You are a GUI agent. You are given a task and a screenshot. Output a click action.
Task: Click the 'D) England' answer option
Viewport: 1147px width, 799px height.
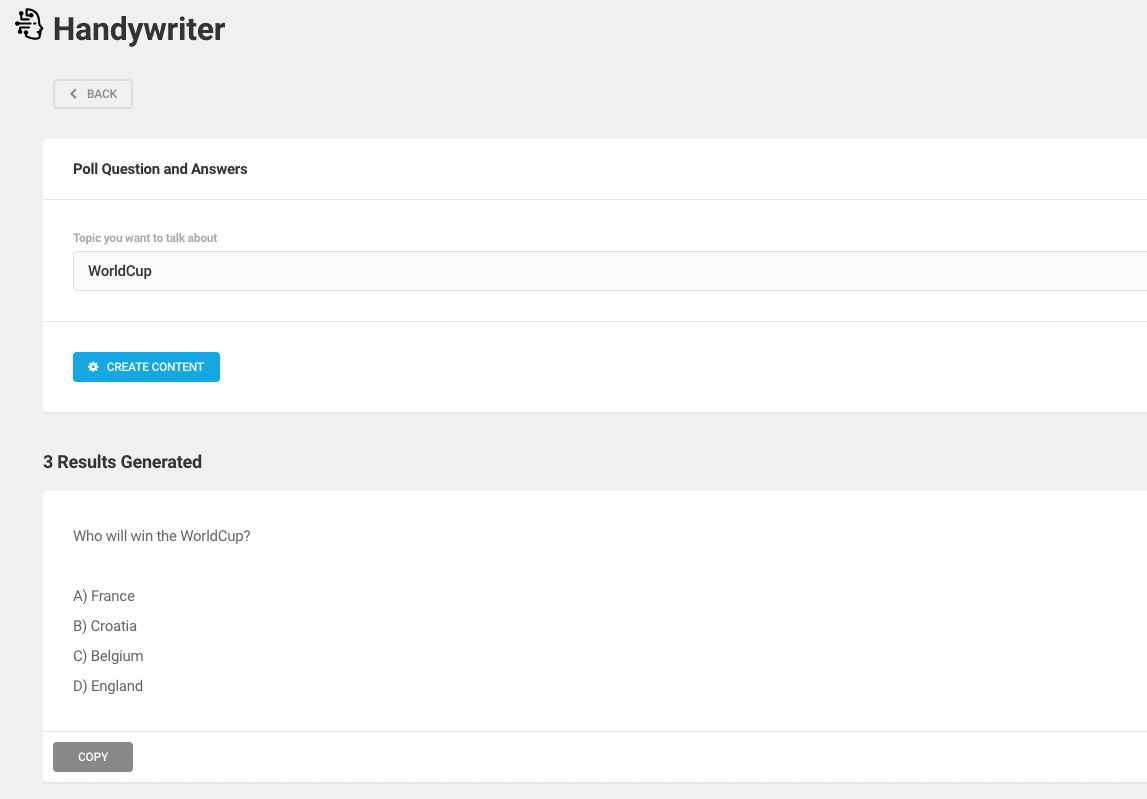click(107, 686)
